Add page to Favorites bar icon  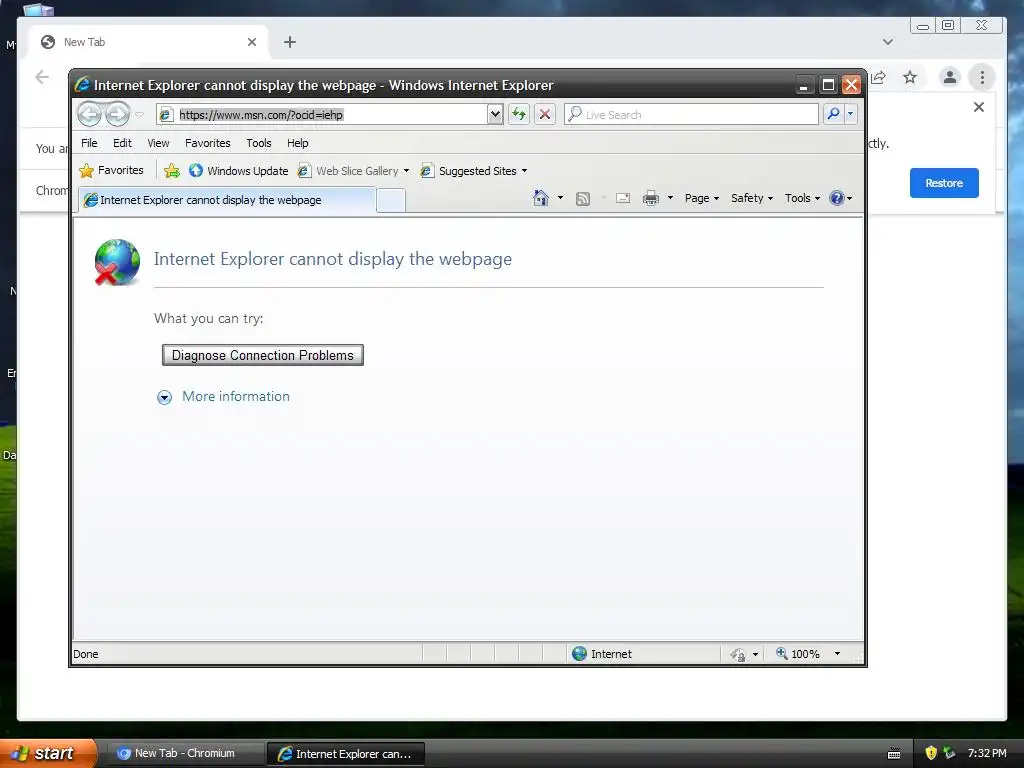[x=172, y=171]
